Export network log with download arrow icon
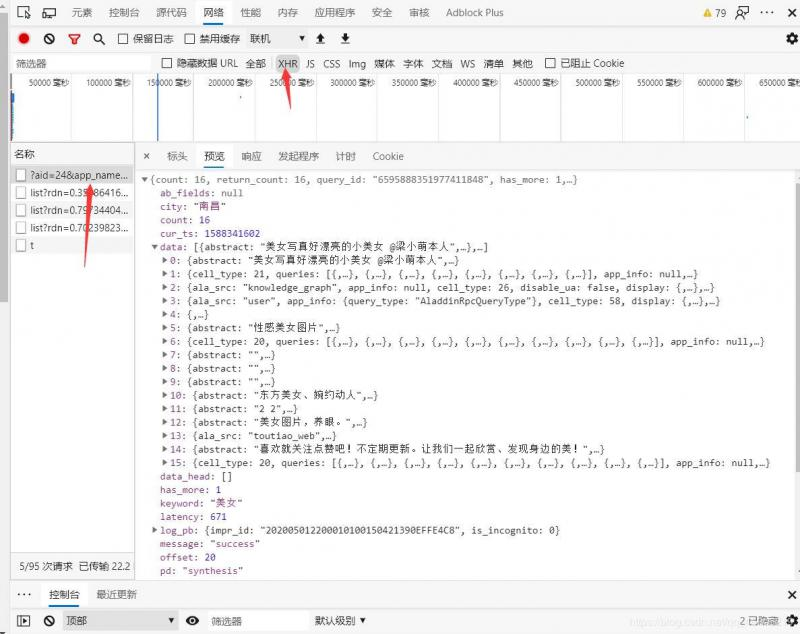The image size is (800, 634). 343,38
